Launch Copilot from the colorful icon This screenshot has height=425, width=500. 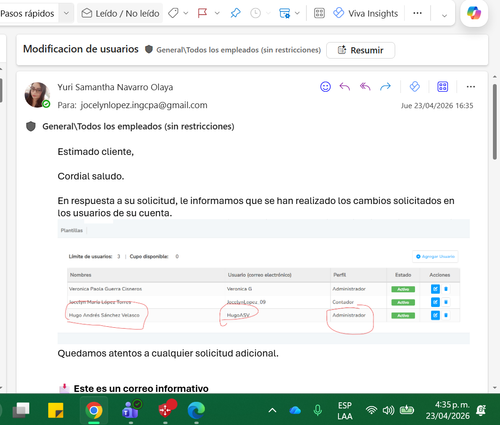(474, 13)
